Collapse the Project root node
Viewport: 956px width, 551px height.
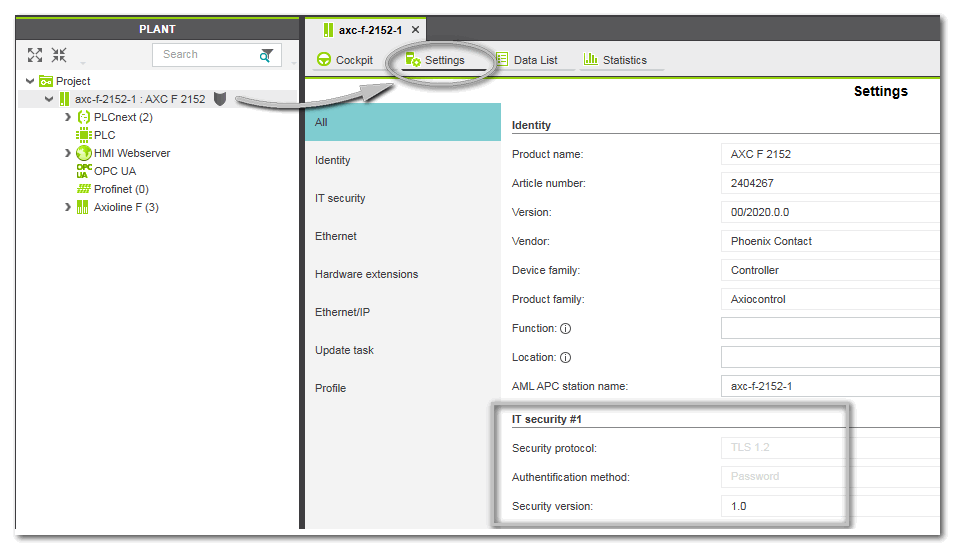[x=30, y=81]
